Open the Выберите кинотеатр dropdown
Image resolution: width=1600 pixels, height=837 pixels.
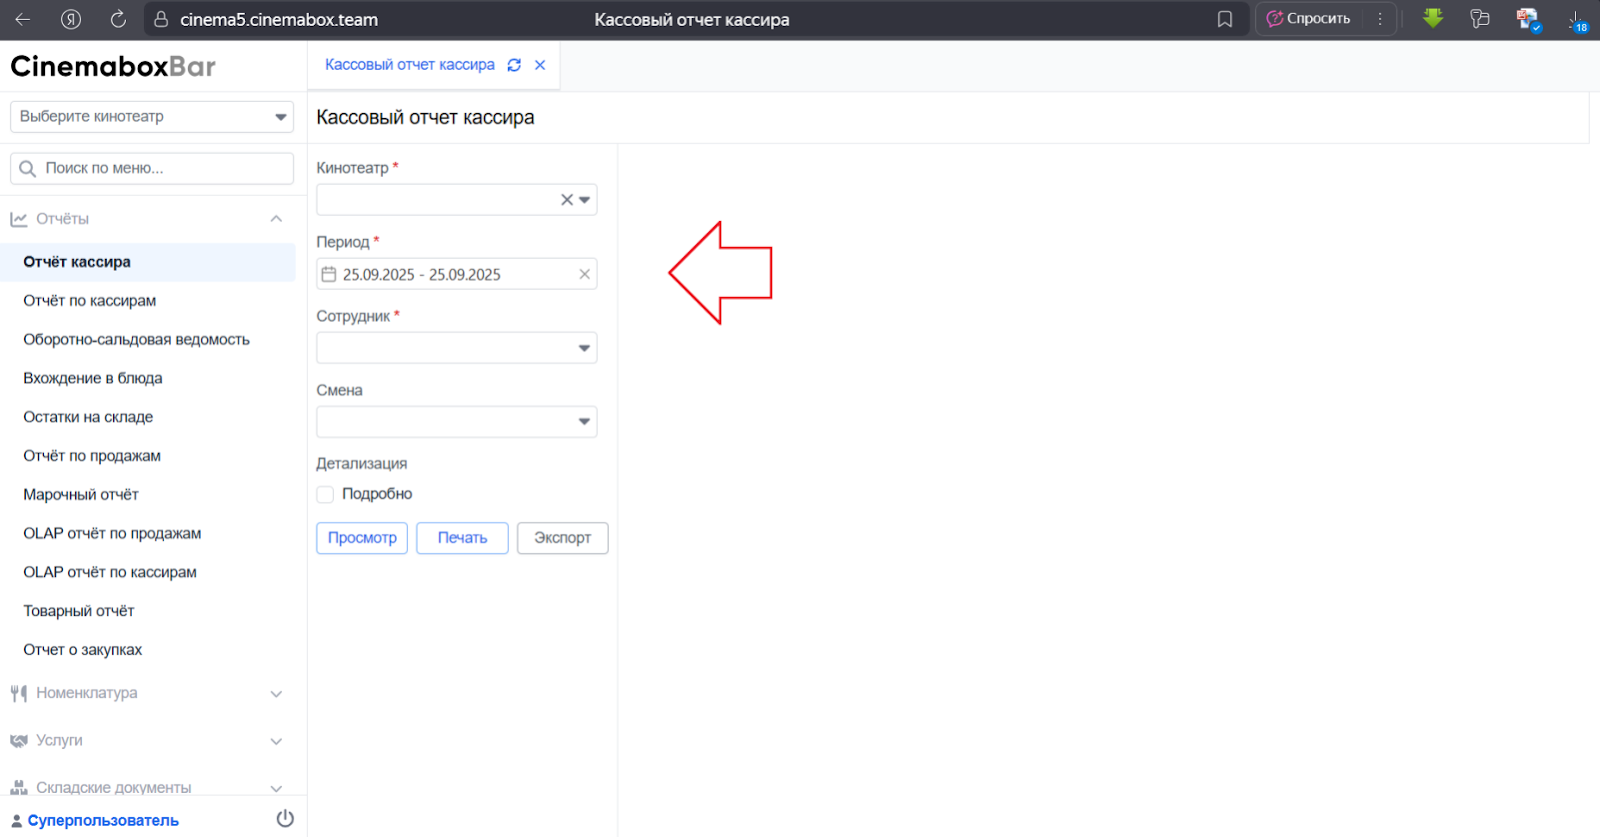pos(152,117)
